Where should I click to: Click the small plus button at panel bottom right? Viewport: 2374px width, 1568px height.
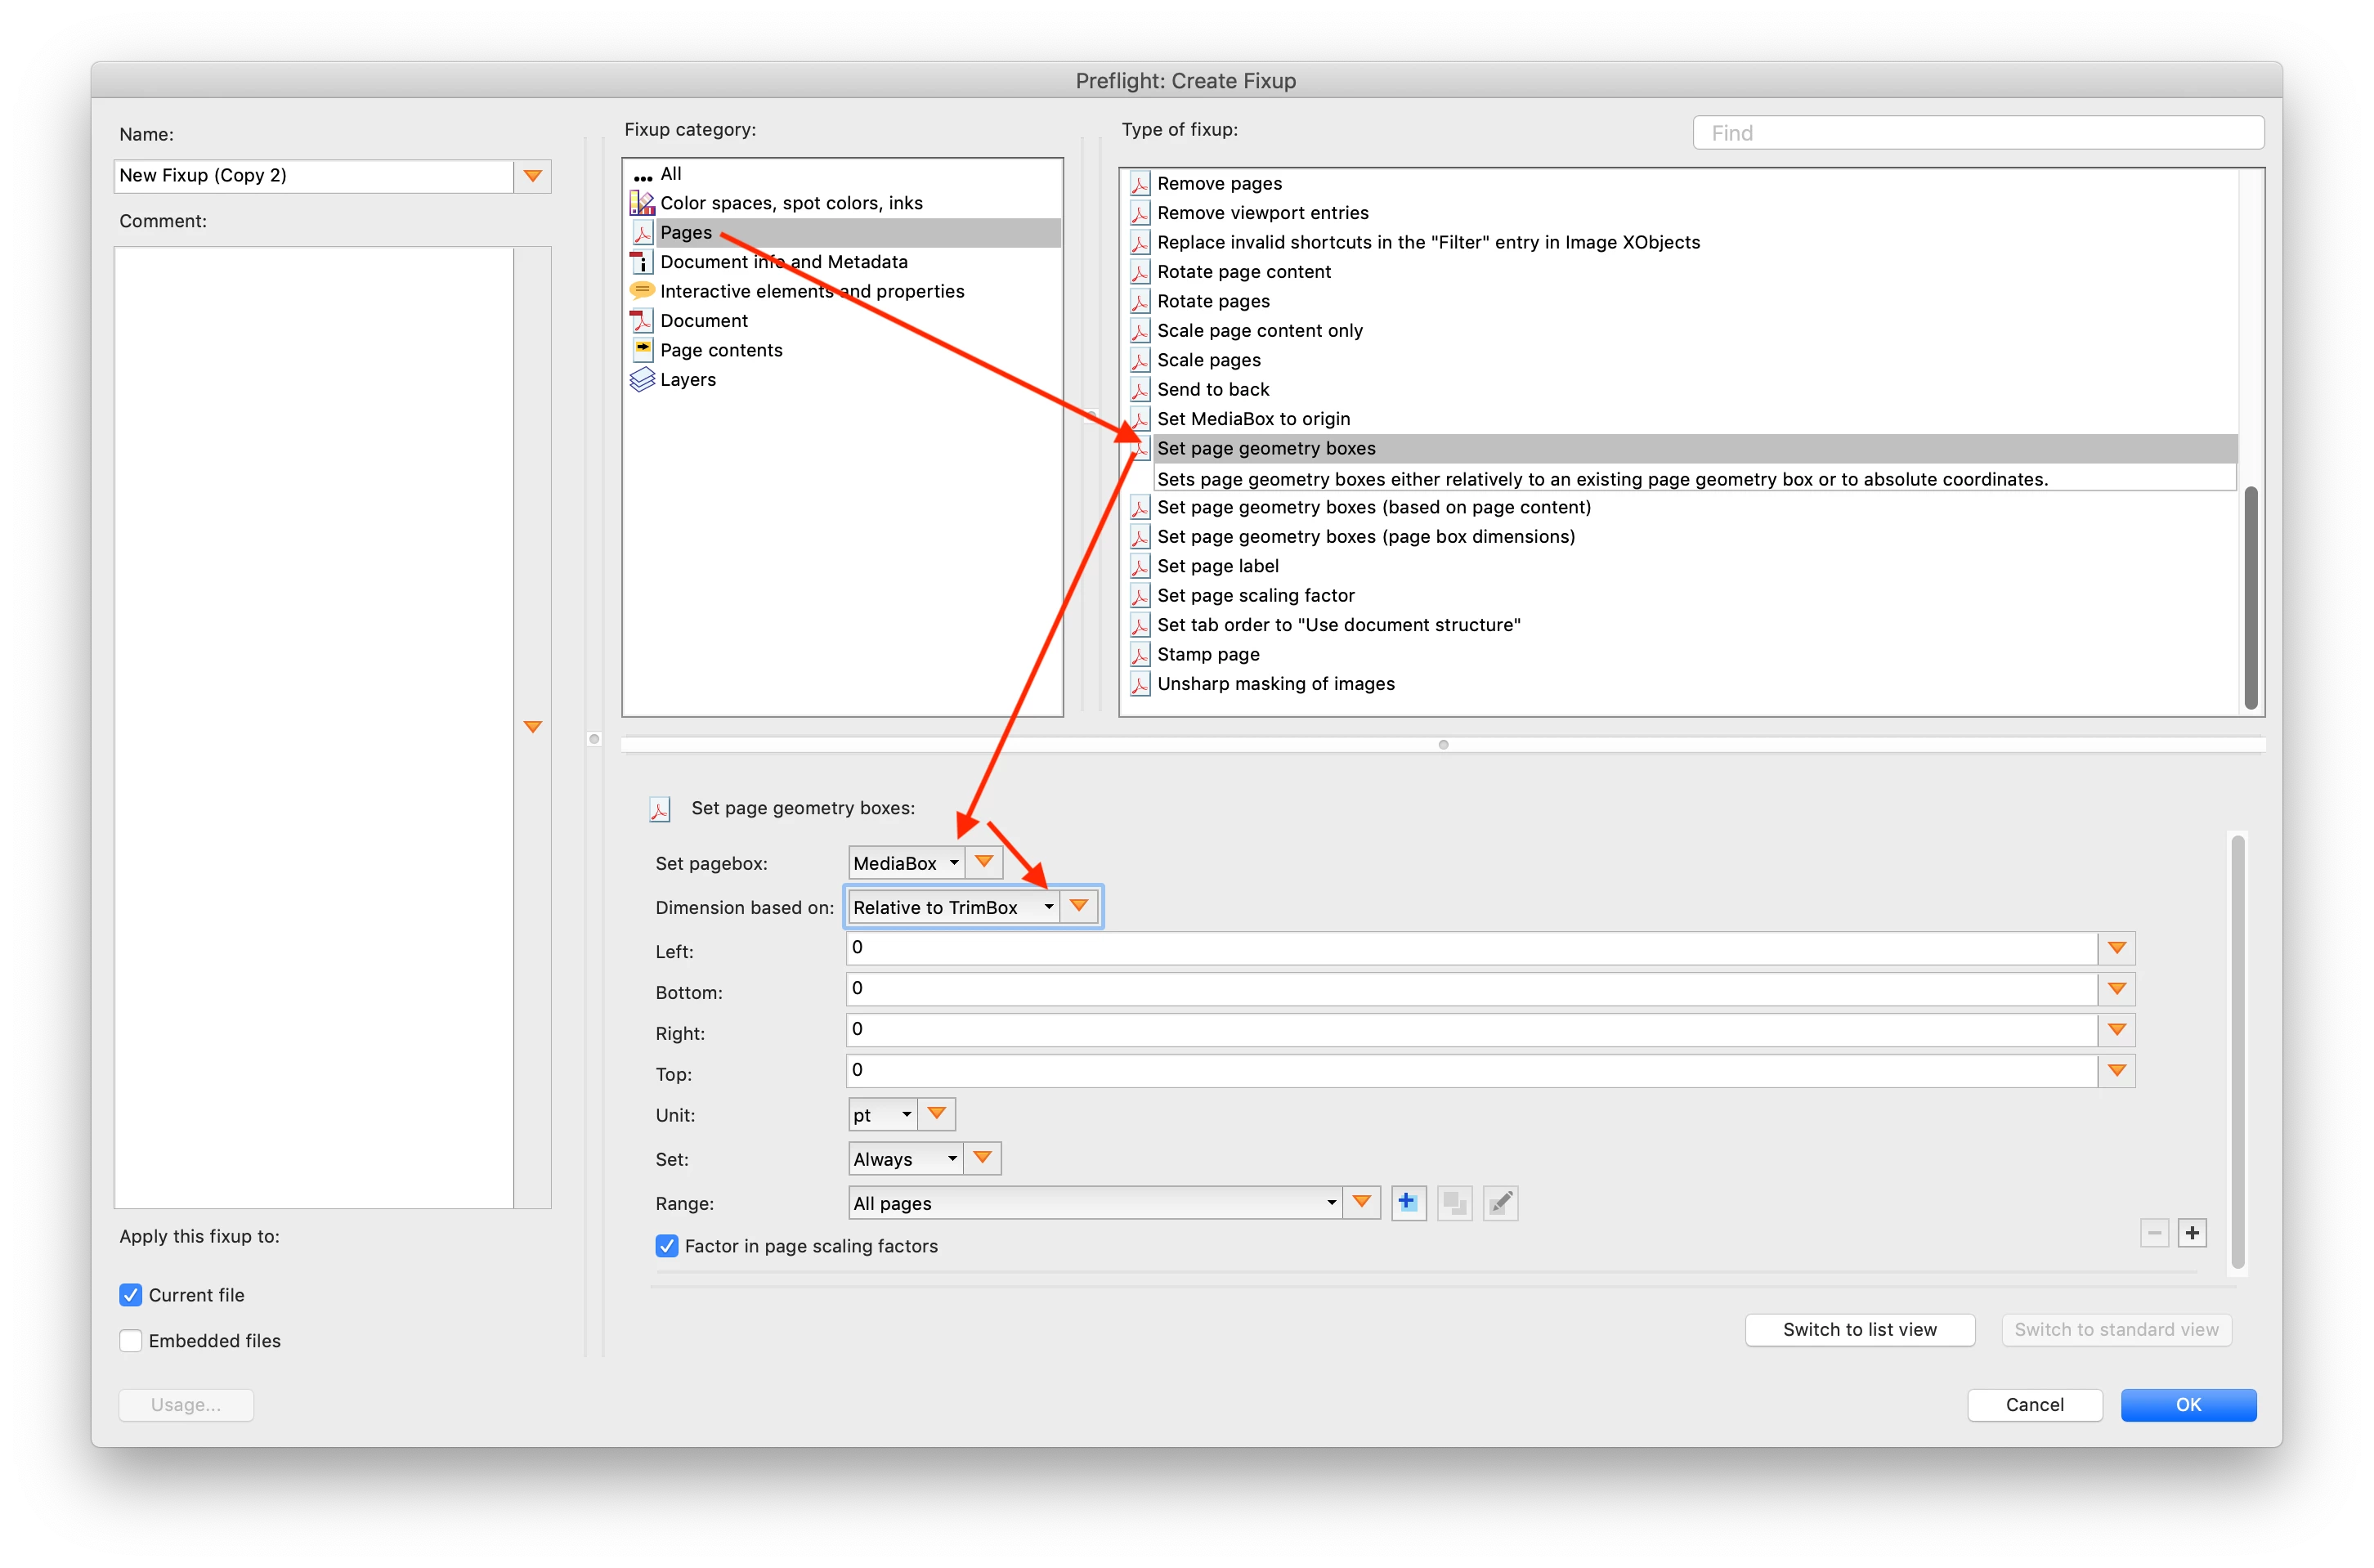(2192, 1233)
